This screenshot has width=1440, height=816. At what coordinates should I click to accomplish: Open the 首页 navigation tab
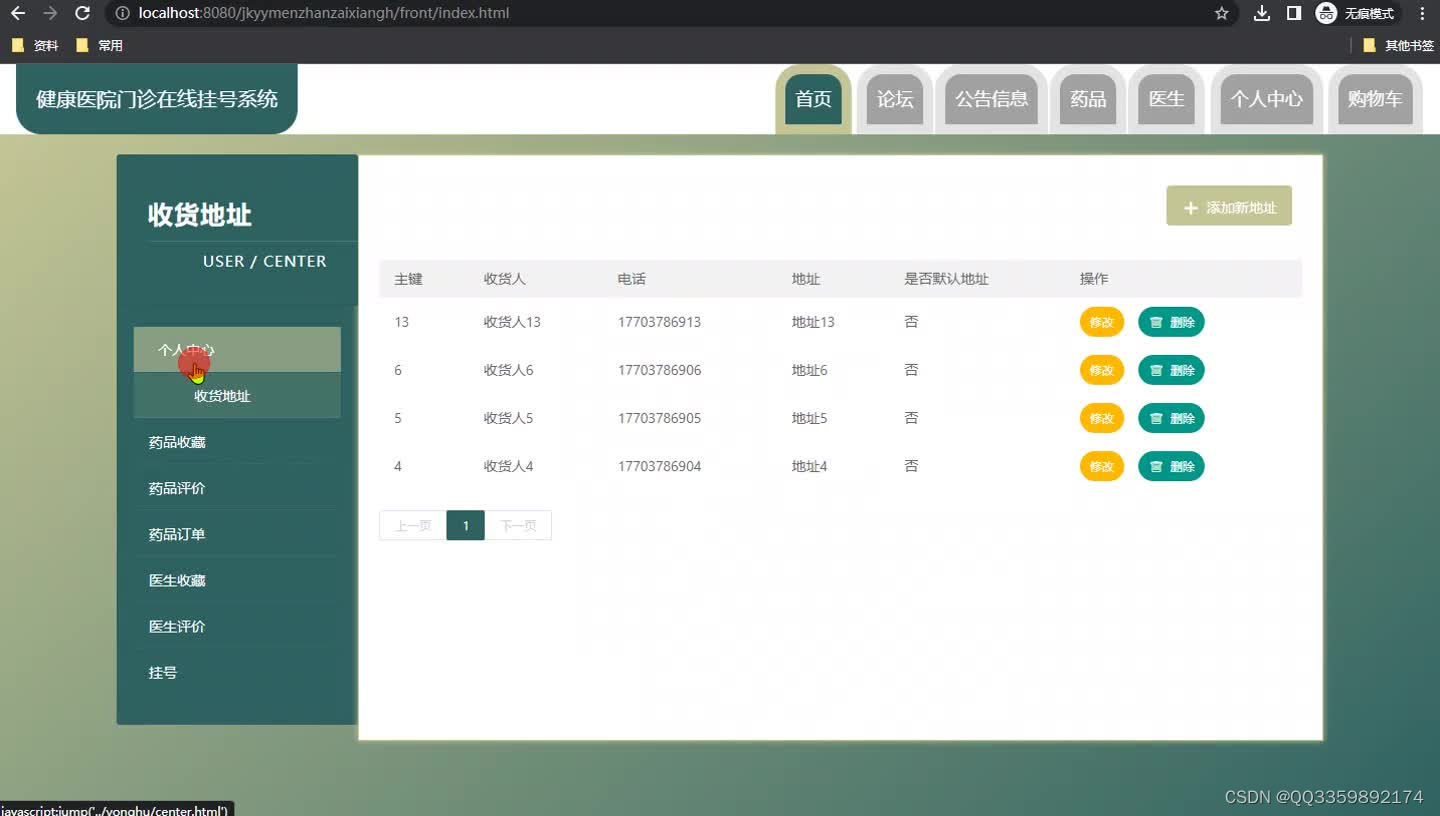(813, 99)
